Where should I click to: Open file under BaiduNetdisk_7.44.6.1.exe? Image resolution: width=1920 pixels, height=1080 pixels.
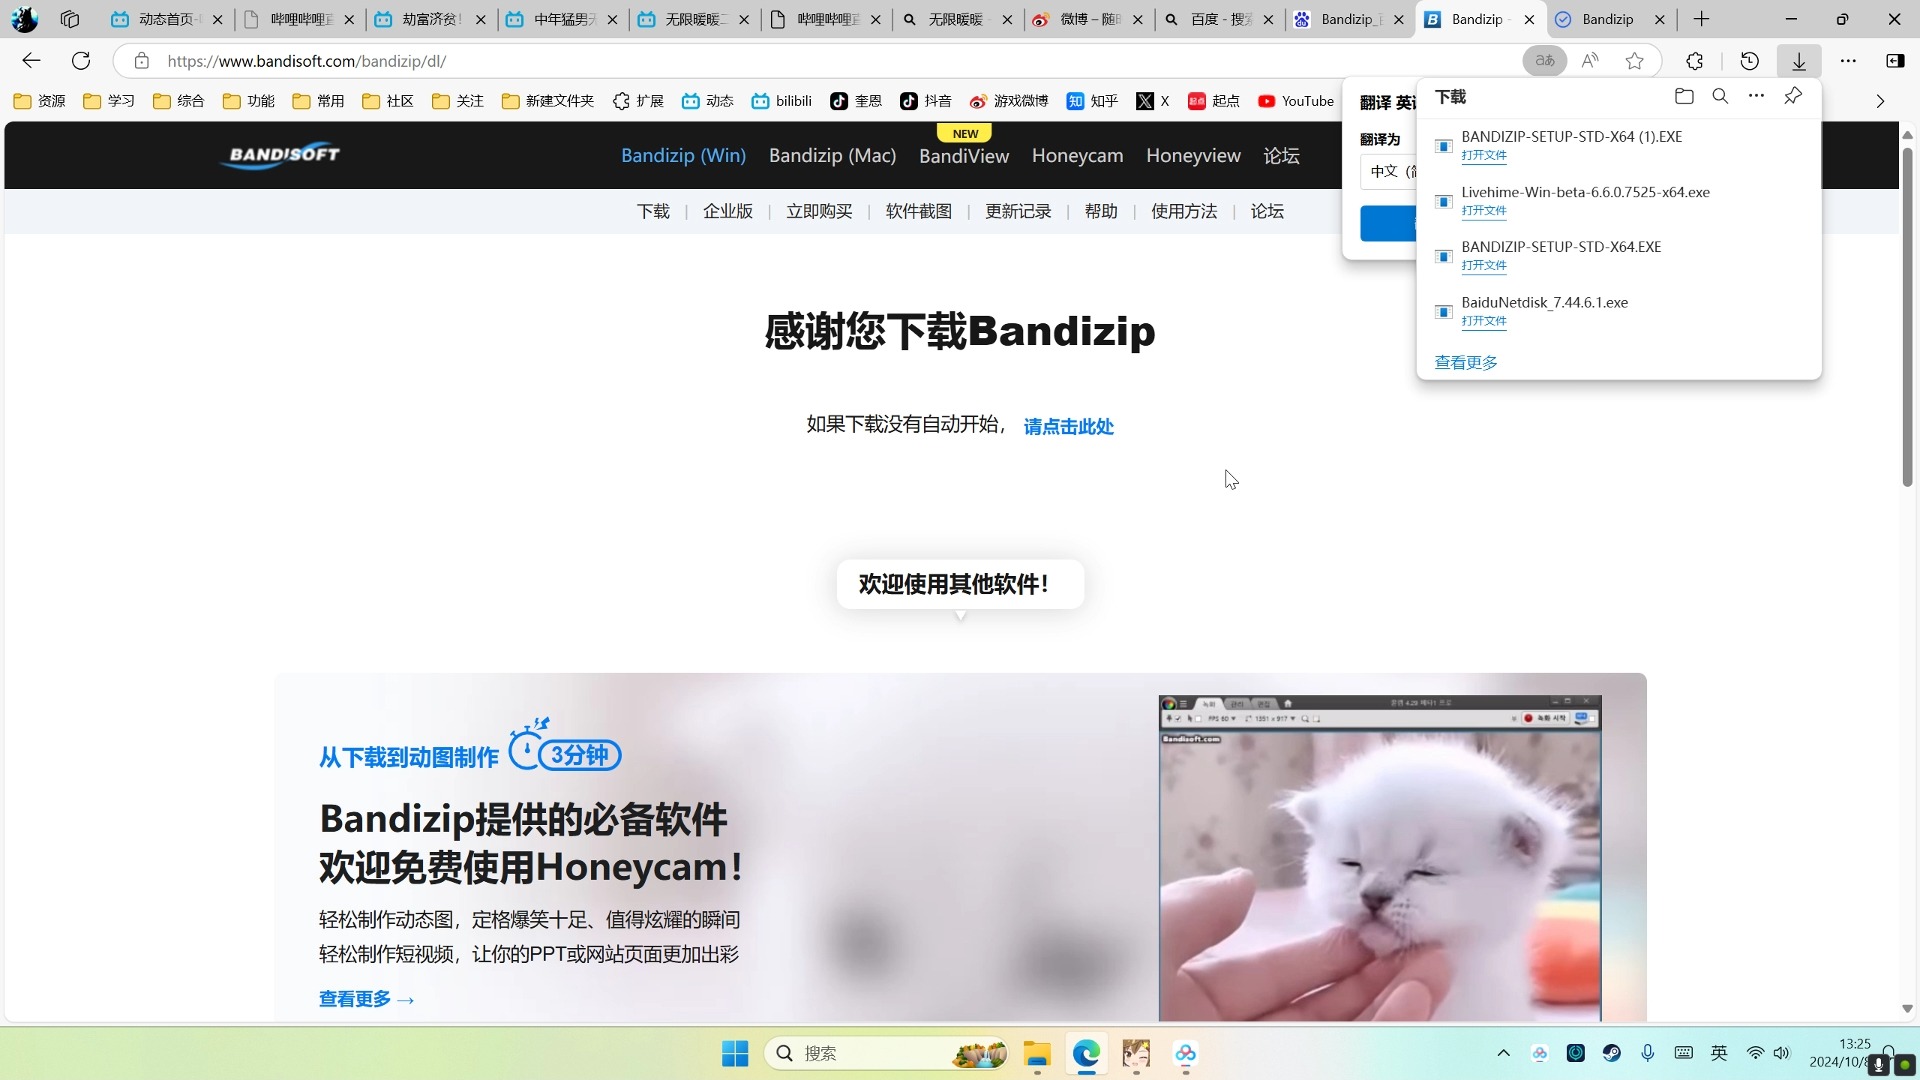pos(1484,321)
